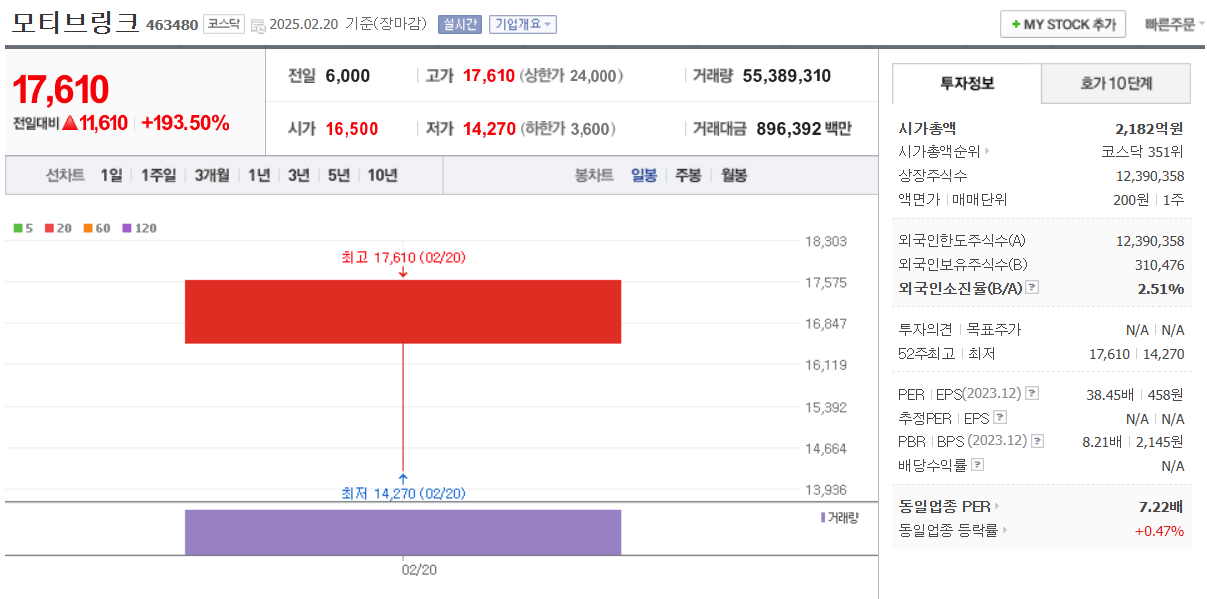The height and width of the screenshot is (599, 1207).
Task: Select the 주봉 candle chart
Action: tap(688, 175)
